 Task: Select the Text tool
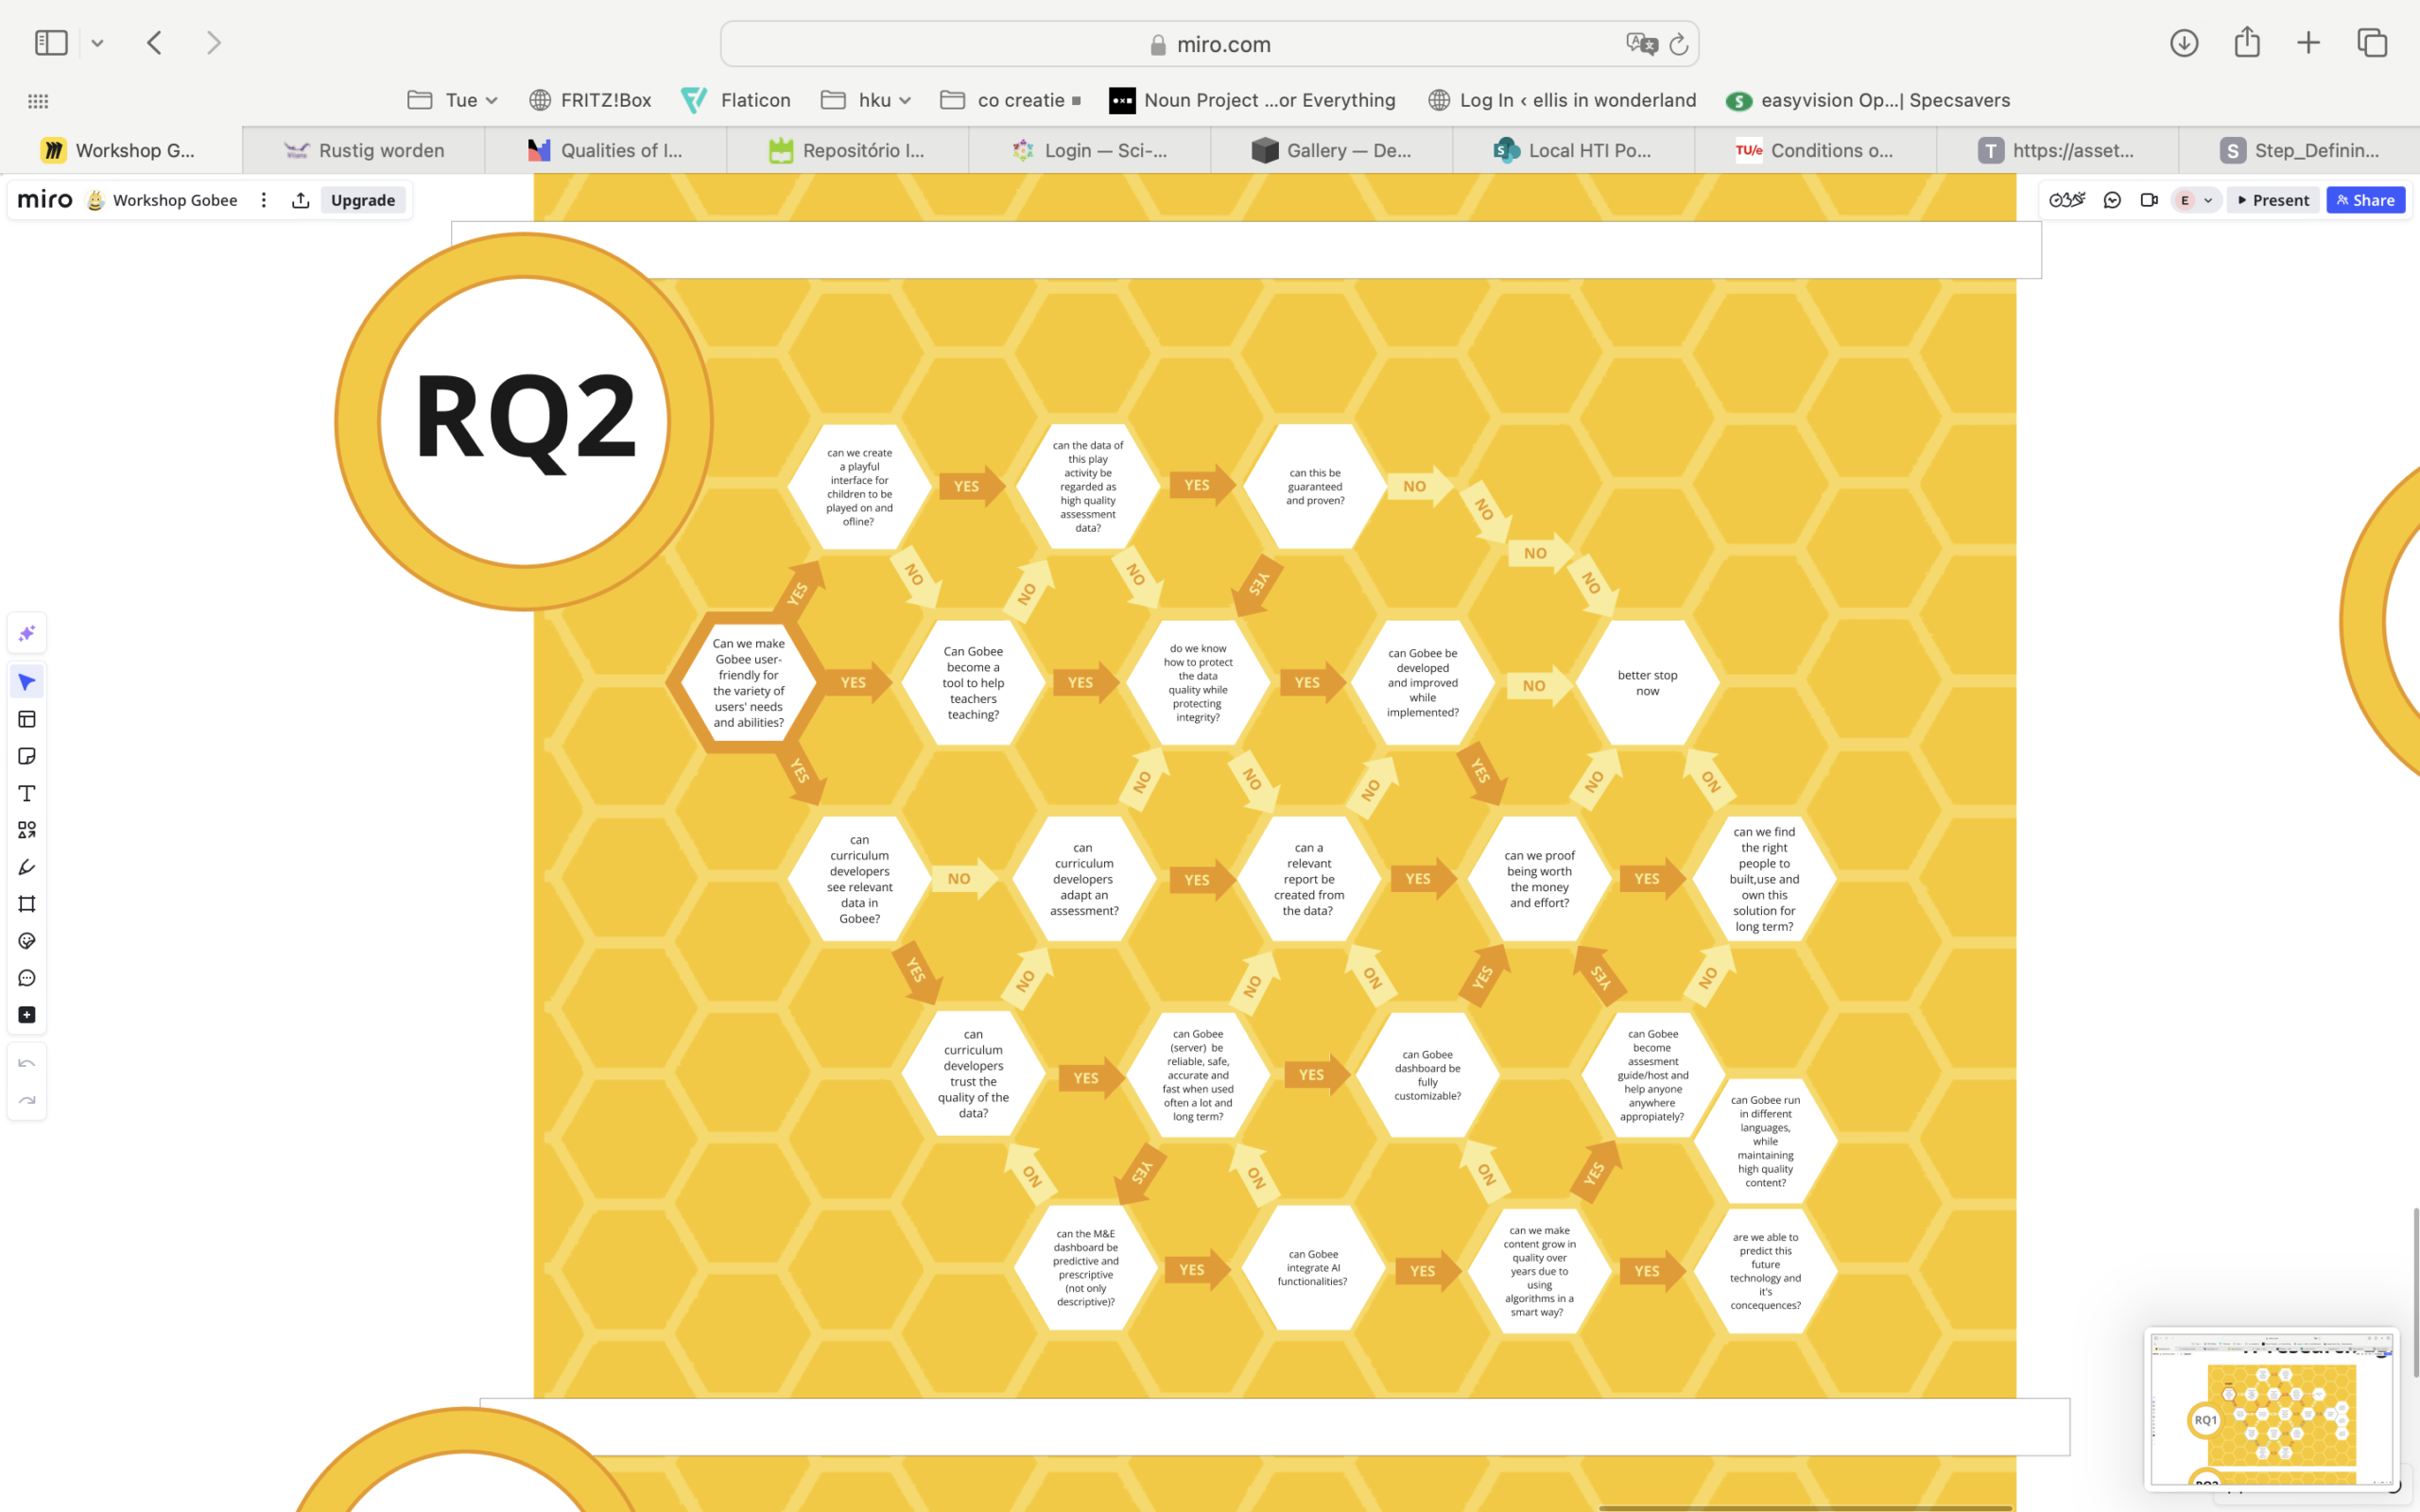tap(27, 793)
